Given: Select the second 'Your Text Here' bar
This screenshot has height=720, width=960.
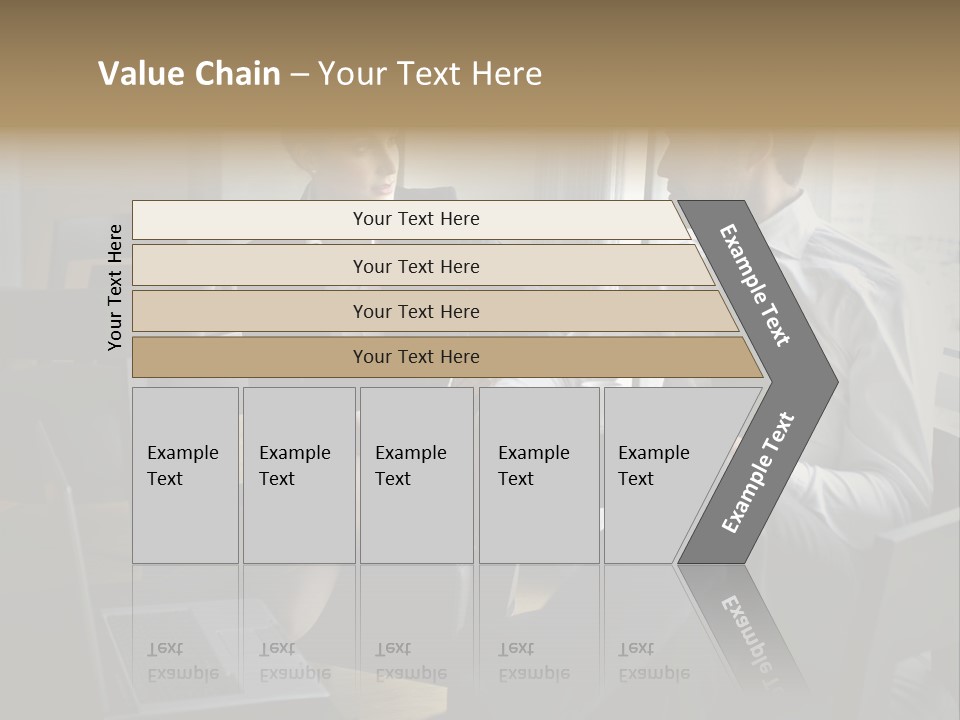Looking at the screenshot, I should coord(423,265).
